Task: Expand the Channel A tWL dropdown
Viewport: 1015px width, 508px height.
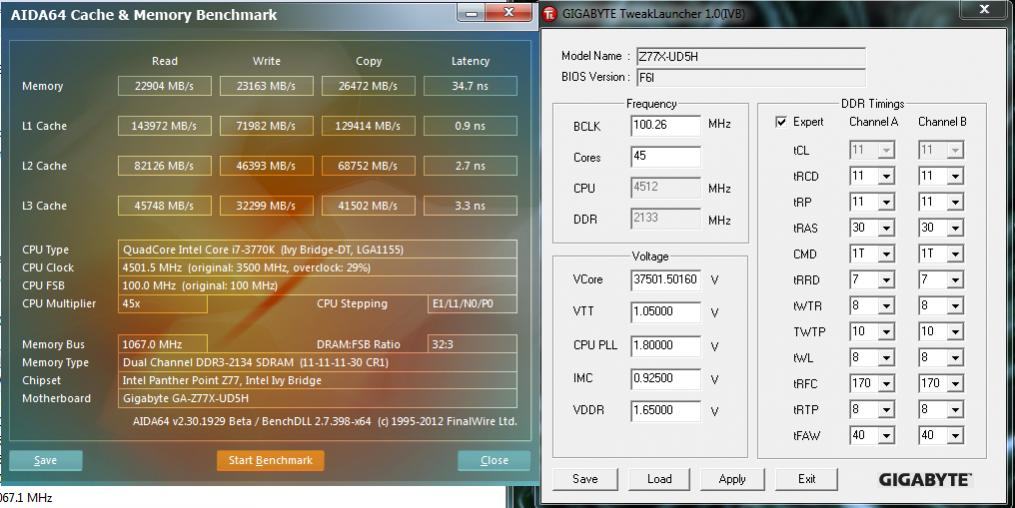Action: (x=886, y=357)
